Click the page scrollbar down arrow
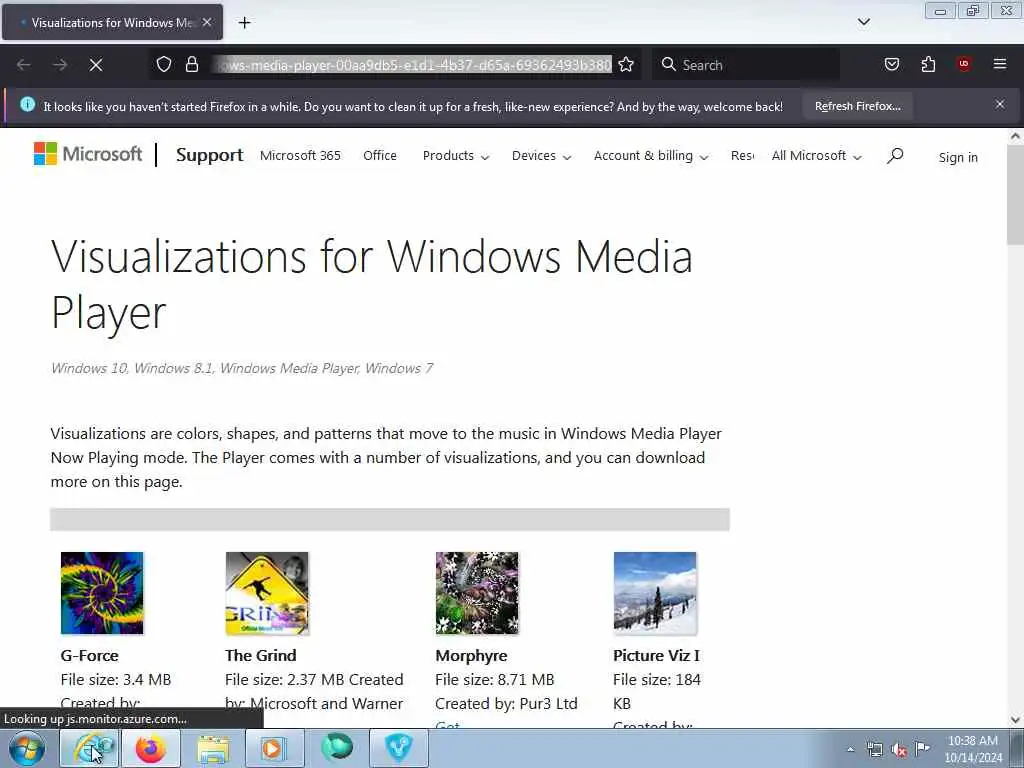The height and width of the screenshot is (768, 1024). coord(1015,720)
